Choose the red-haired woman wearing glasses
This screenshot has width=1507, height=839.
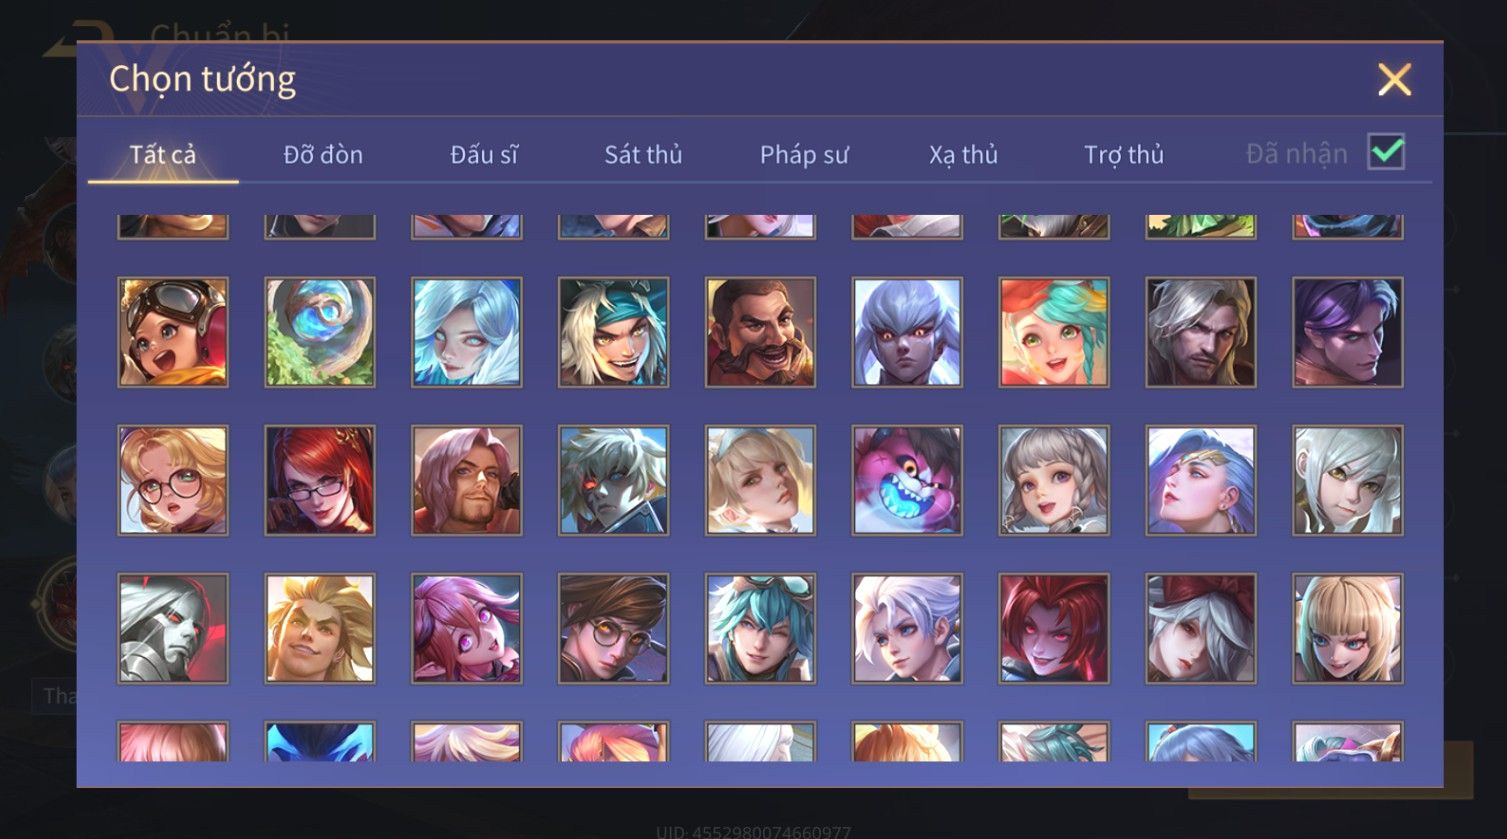pos(320,480)
